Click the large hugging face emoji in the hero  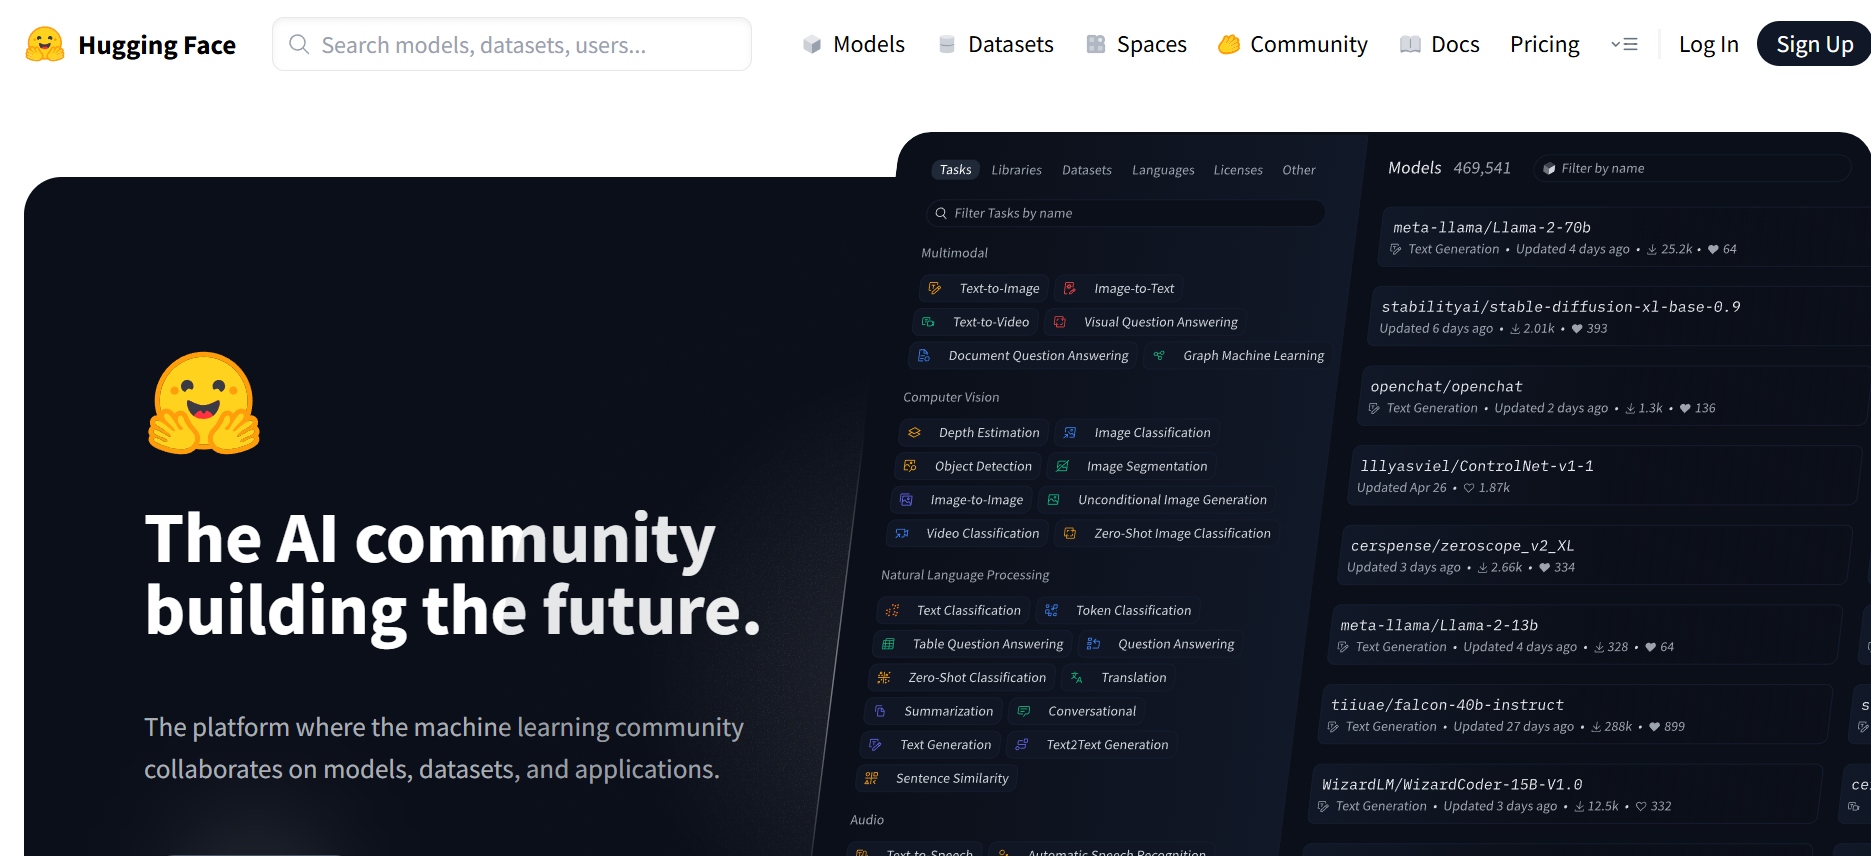click(204, 403)
